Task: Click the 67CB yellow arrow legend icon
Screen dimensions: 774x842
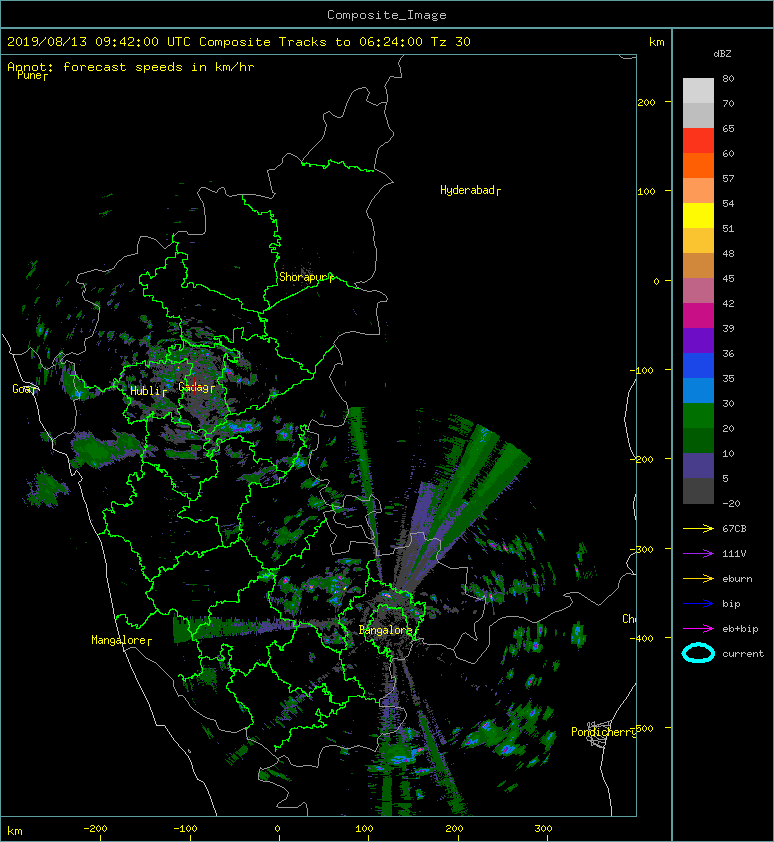Action: click(x=698, y=528)
